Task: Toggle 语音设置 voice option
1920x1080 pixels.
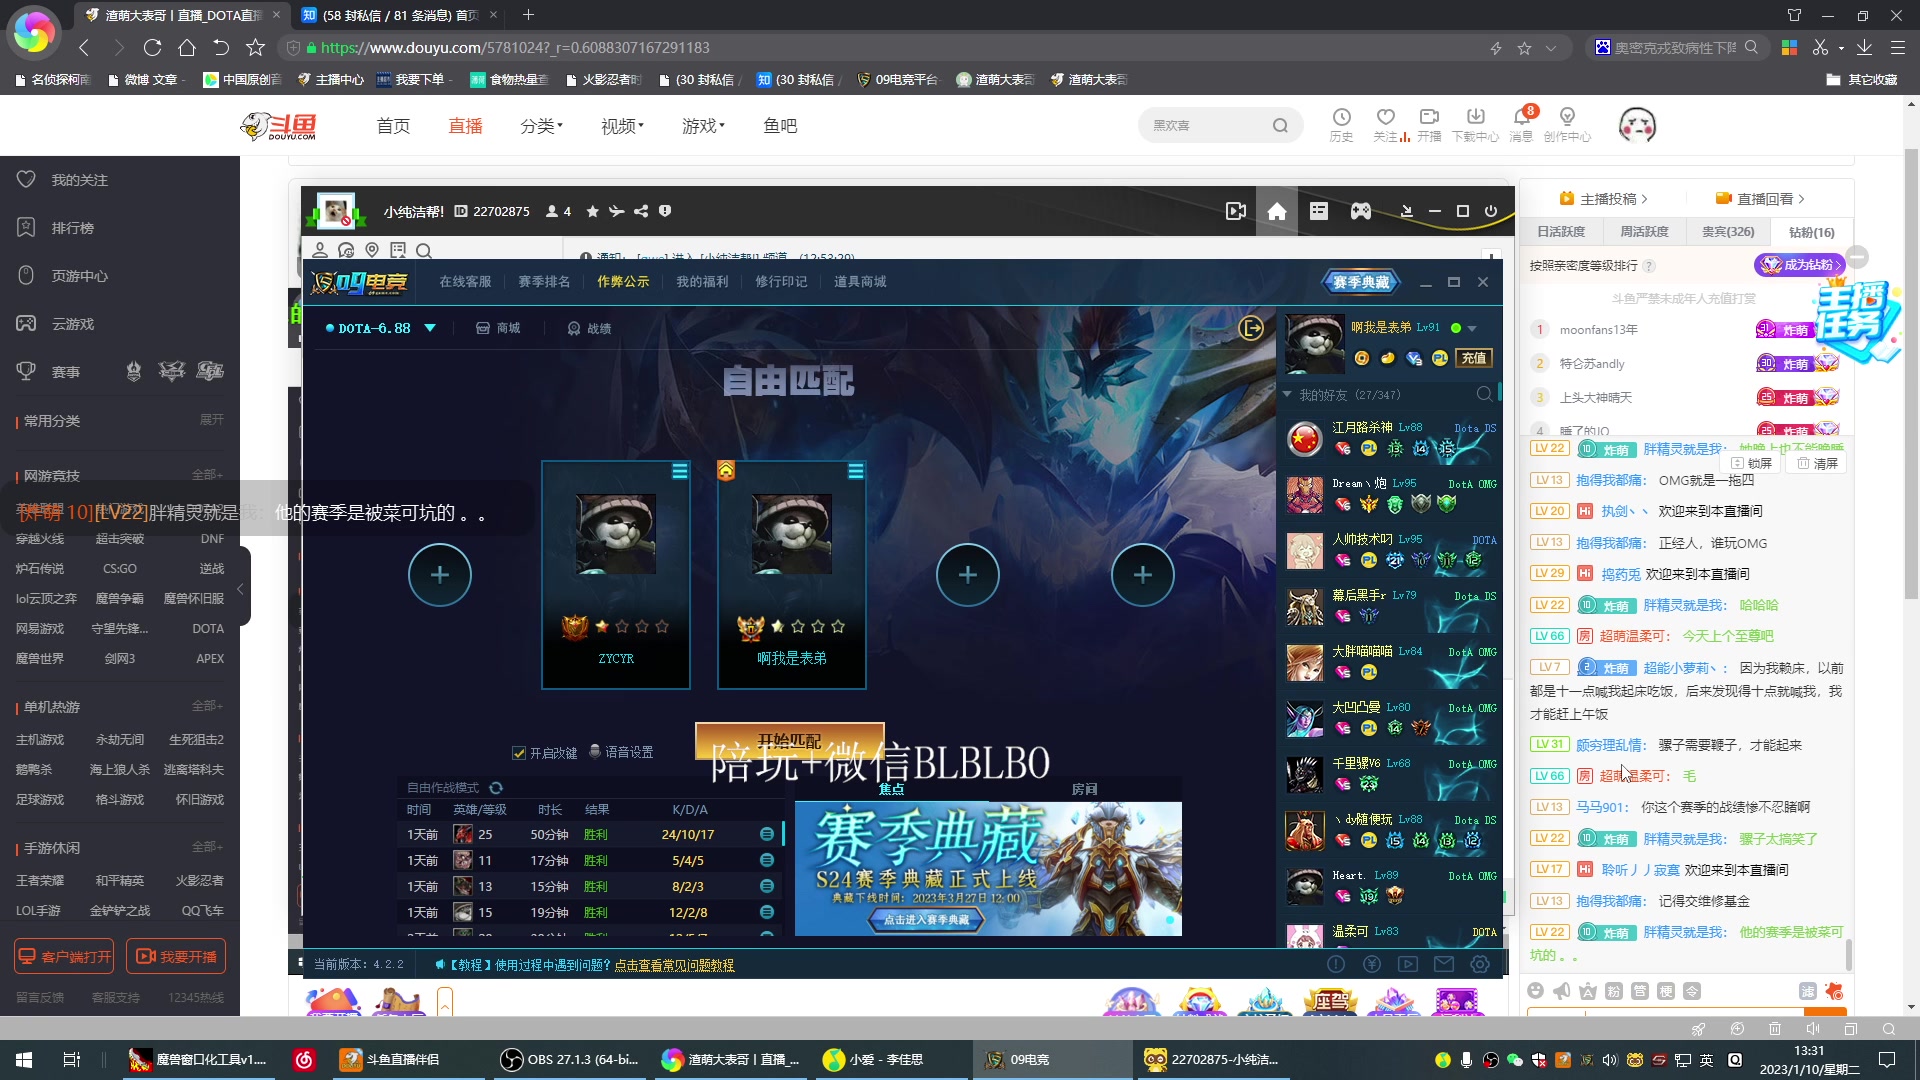Action: (621, 752)
